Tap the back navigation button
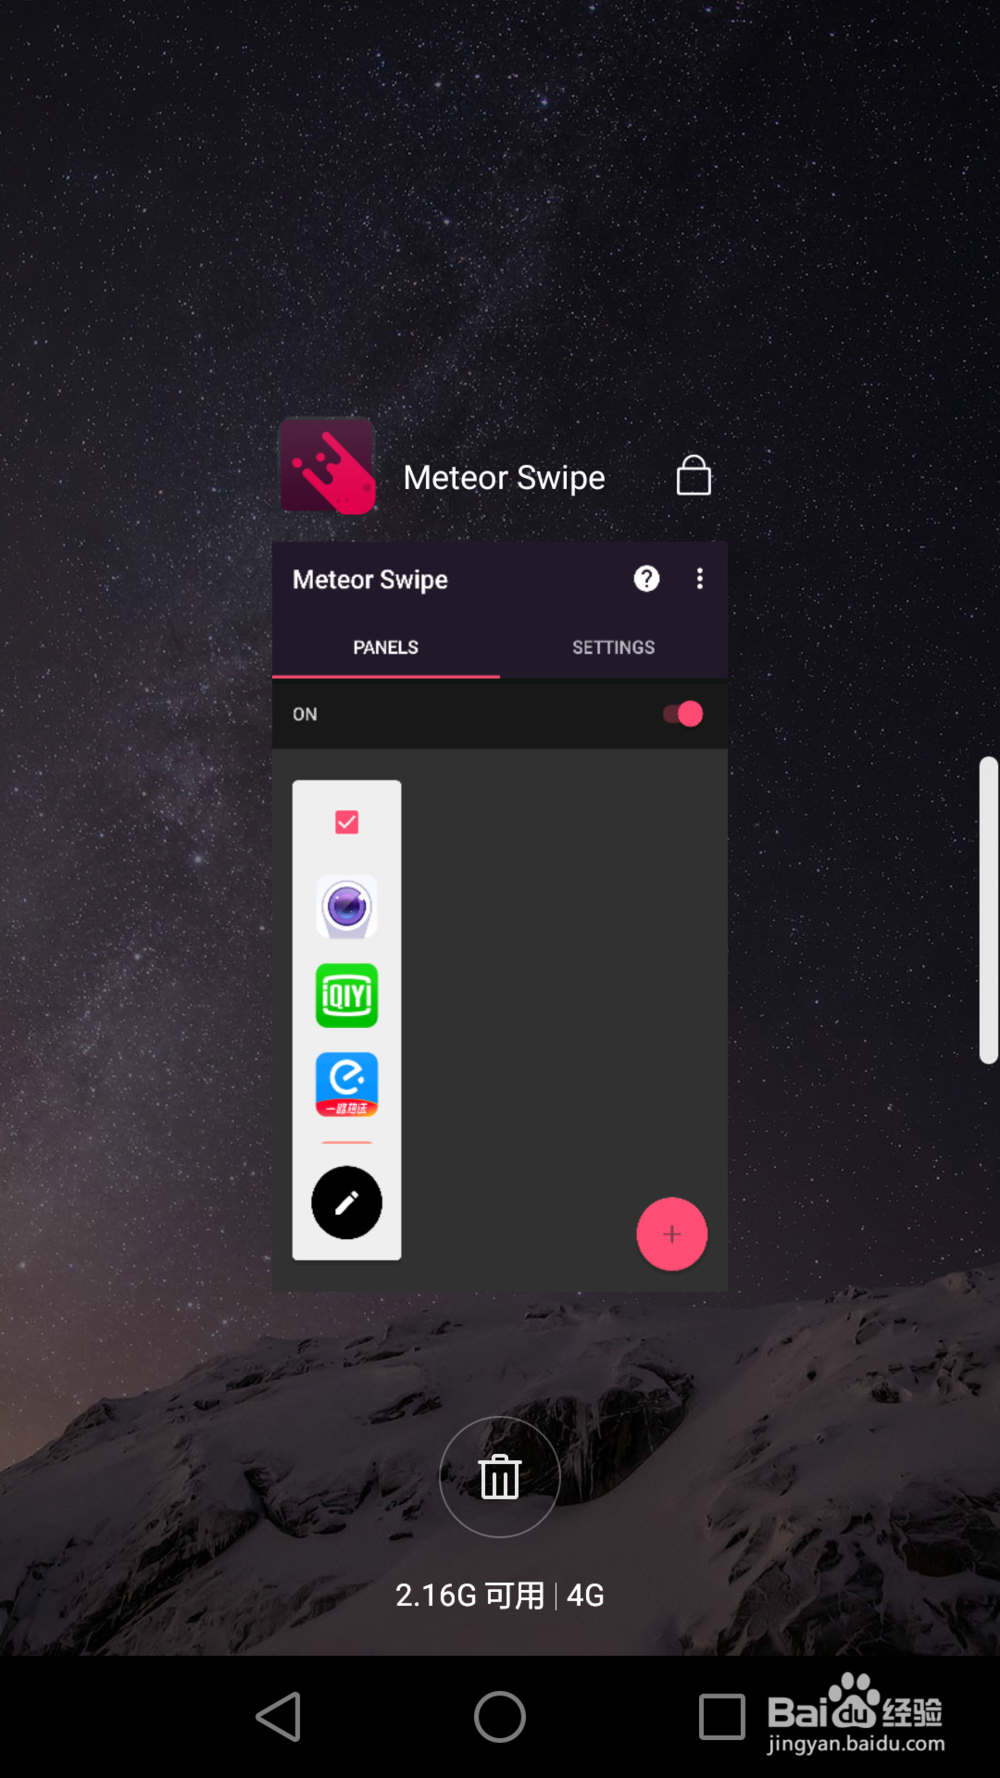This screenshot has width=1000, height=1778. tap(279, 1717)
